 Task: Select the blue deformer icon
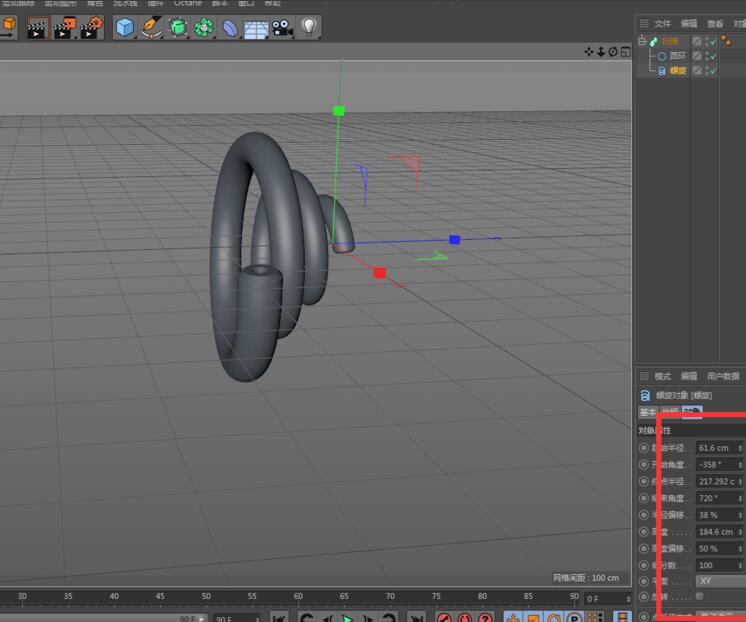(x=230, y=28)
